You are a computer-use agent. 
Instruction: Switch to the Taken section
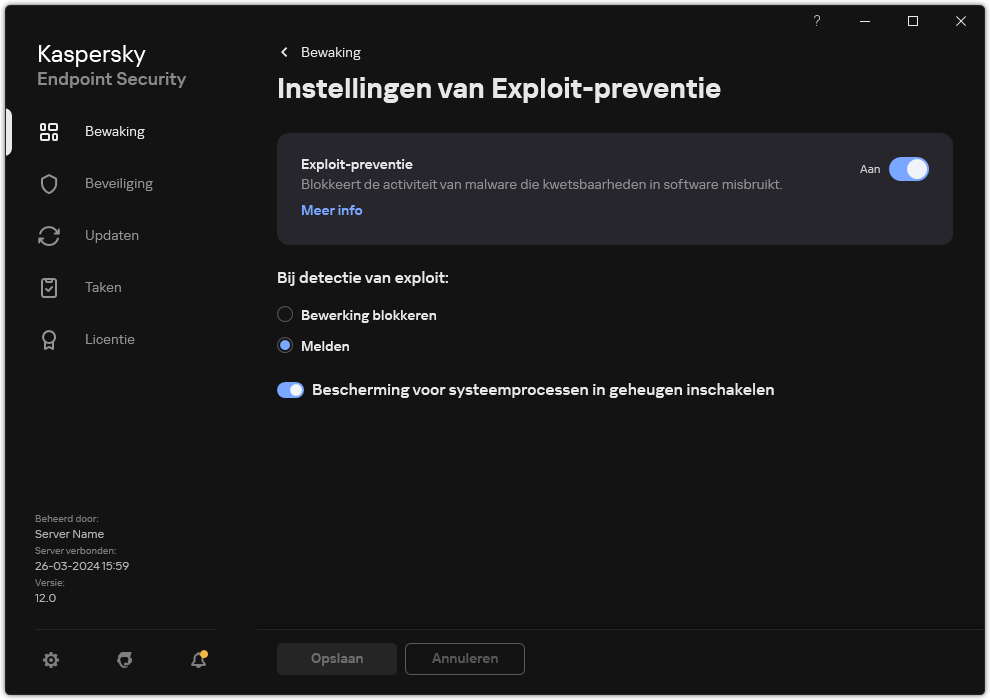103,287
